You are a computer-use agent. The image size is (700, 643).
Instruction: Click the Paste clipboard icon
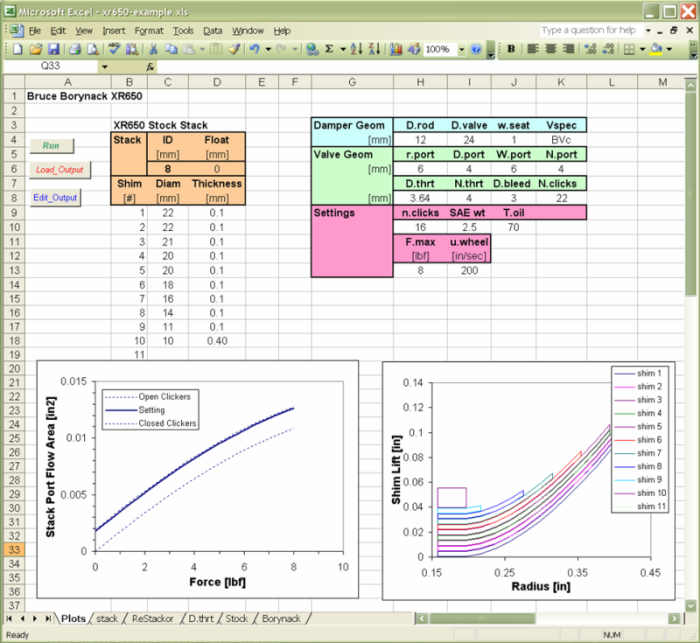tap(189, 49)
